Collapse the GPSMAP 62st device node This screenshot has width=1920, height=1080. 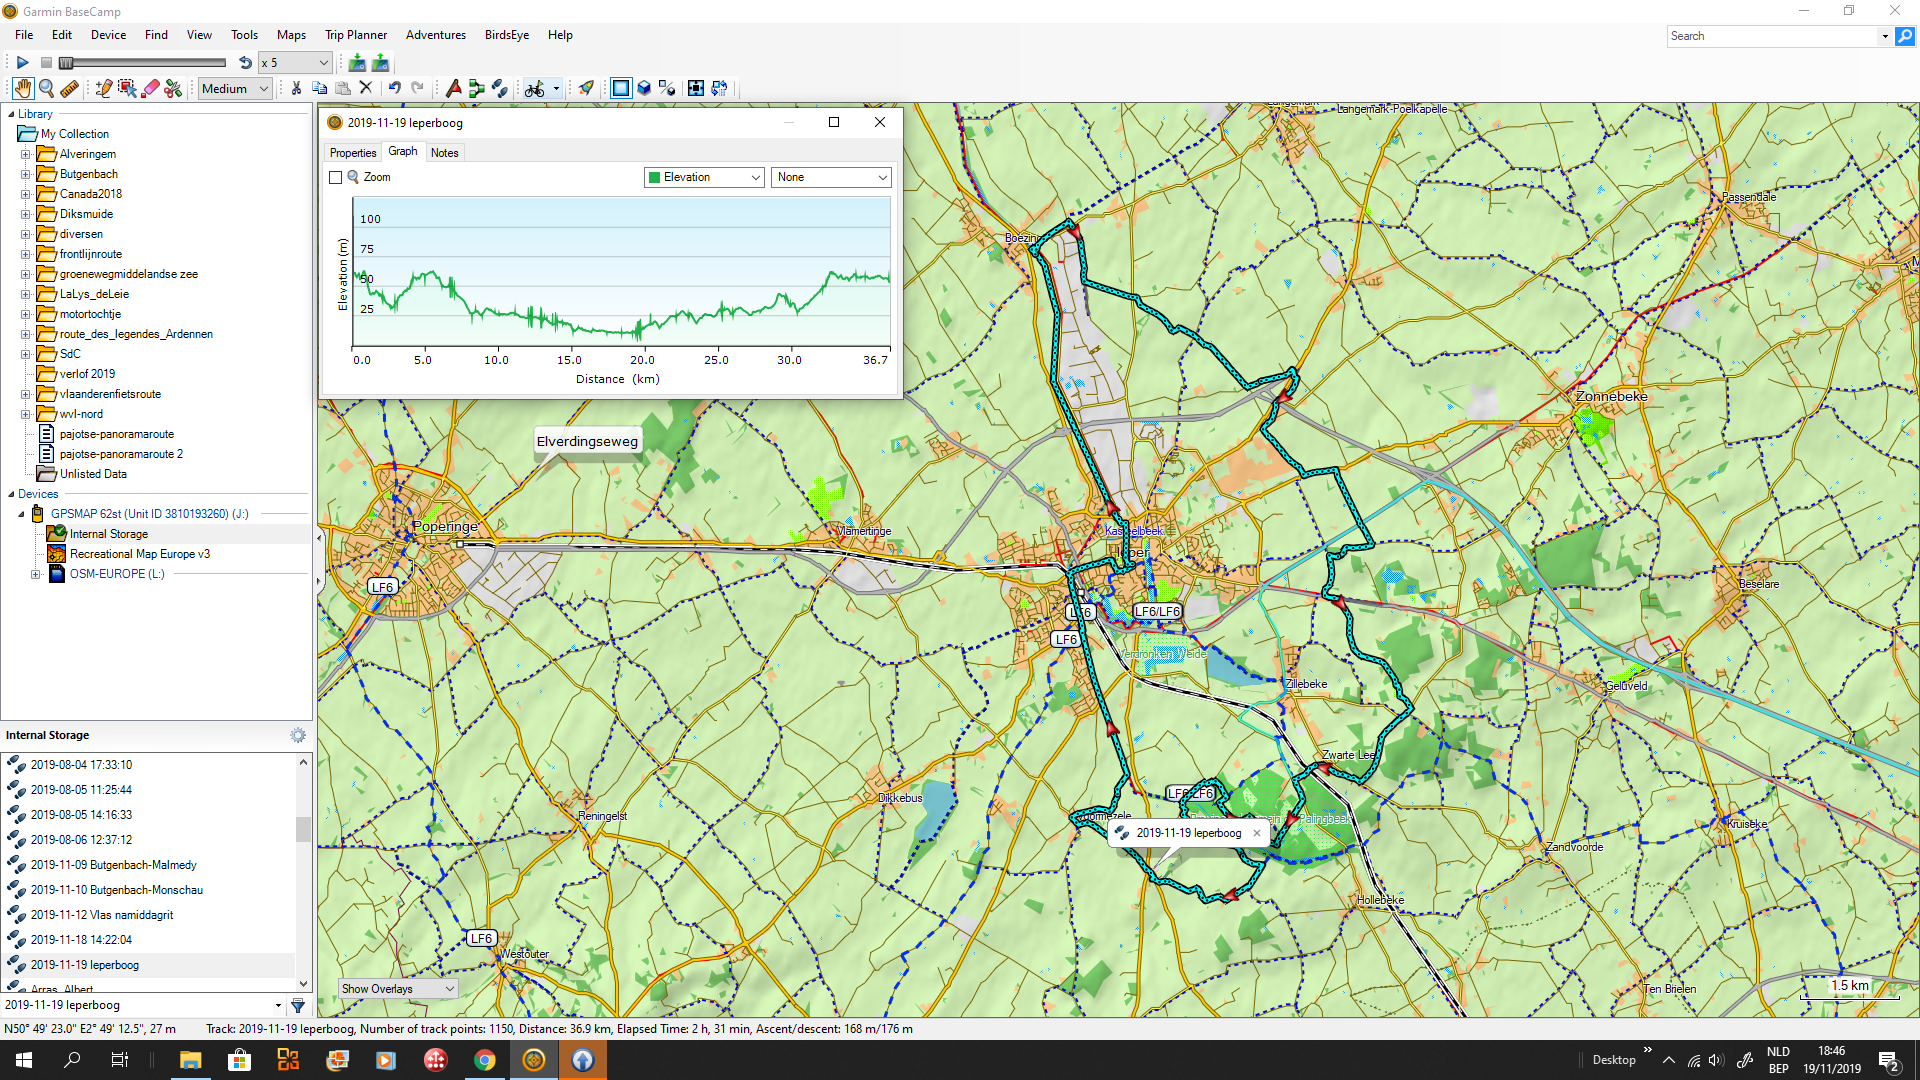(22, 514)
